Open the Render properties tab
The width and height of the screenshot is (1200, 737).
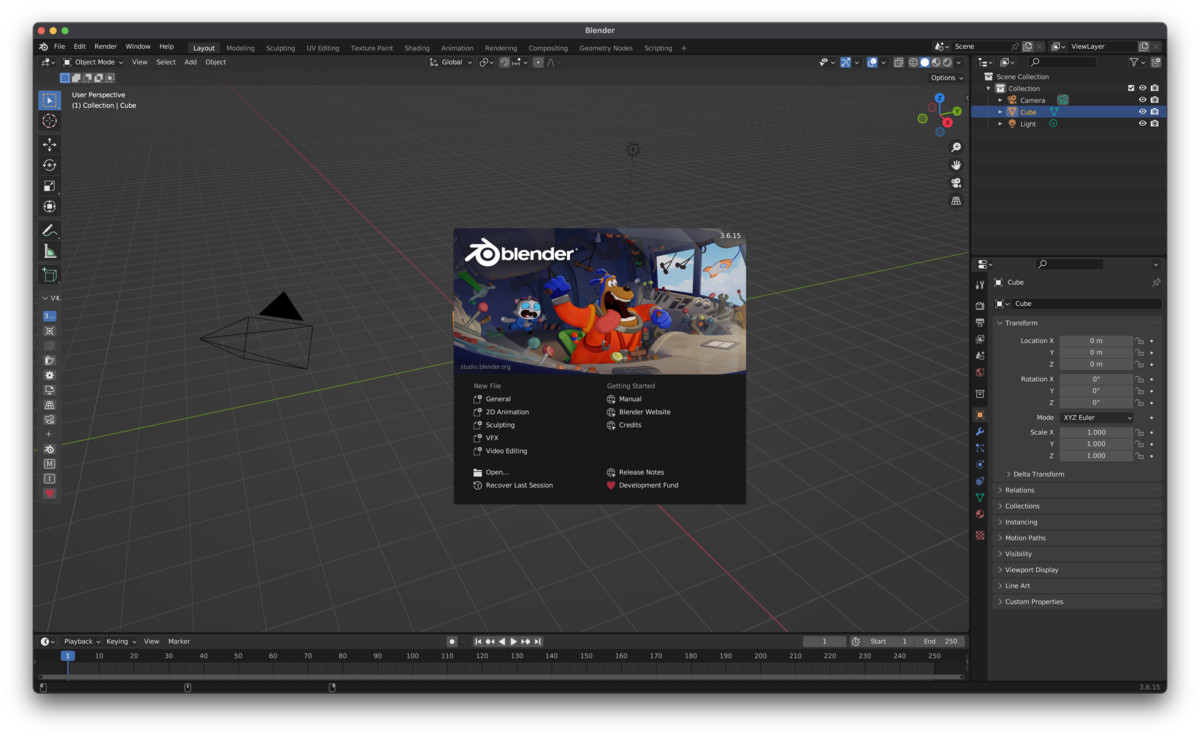tap(980, 306)
